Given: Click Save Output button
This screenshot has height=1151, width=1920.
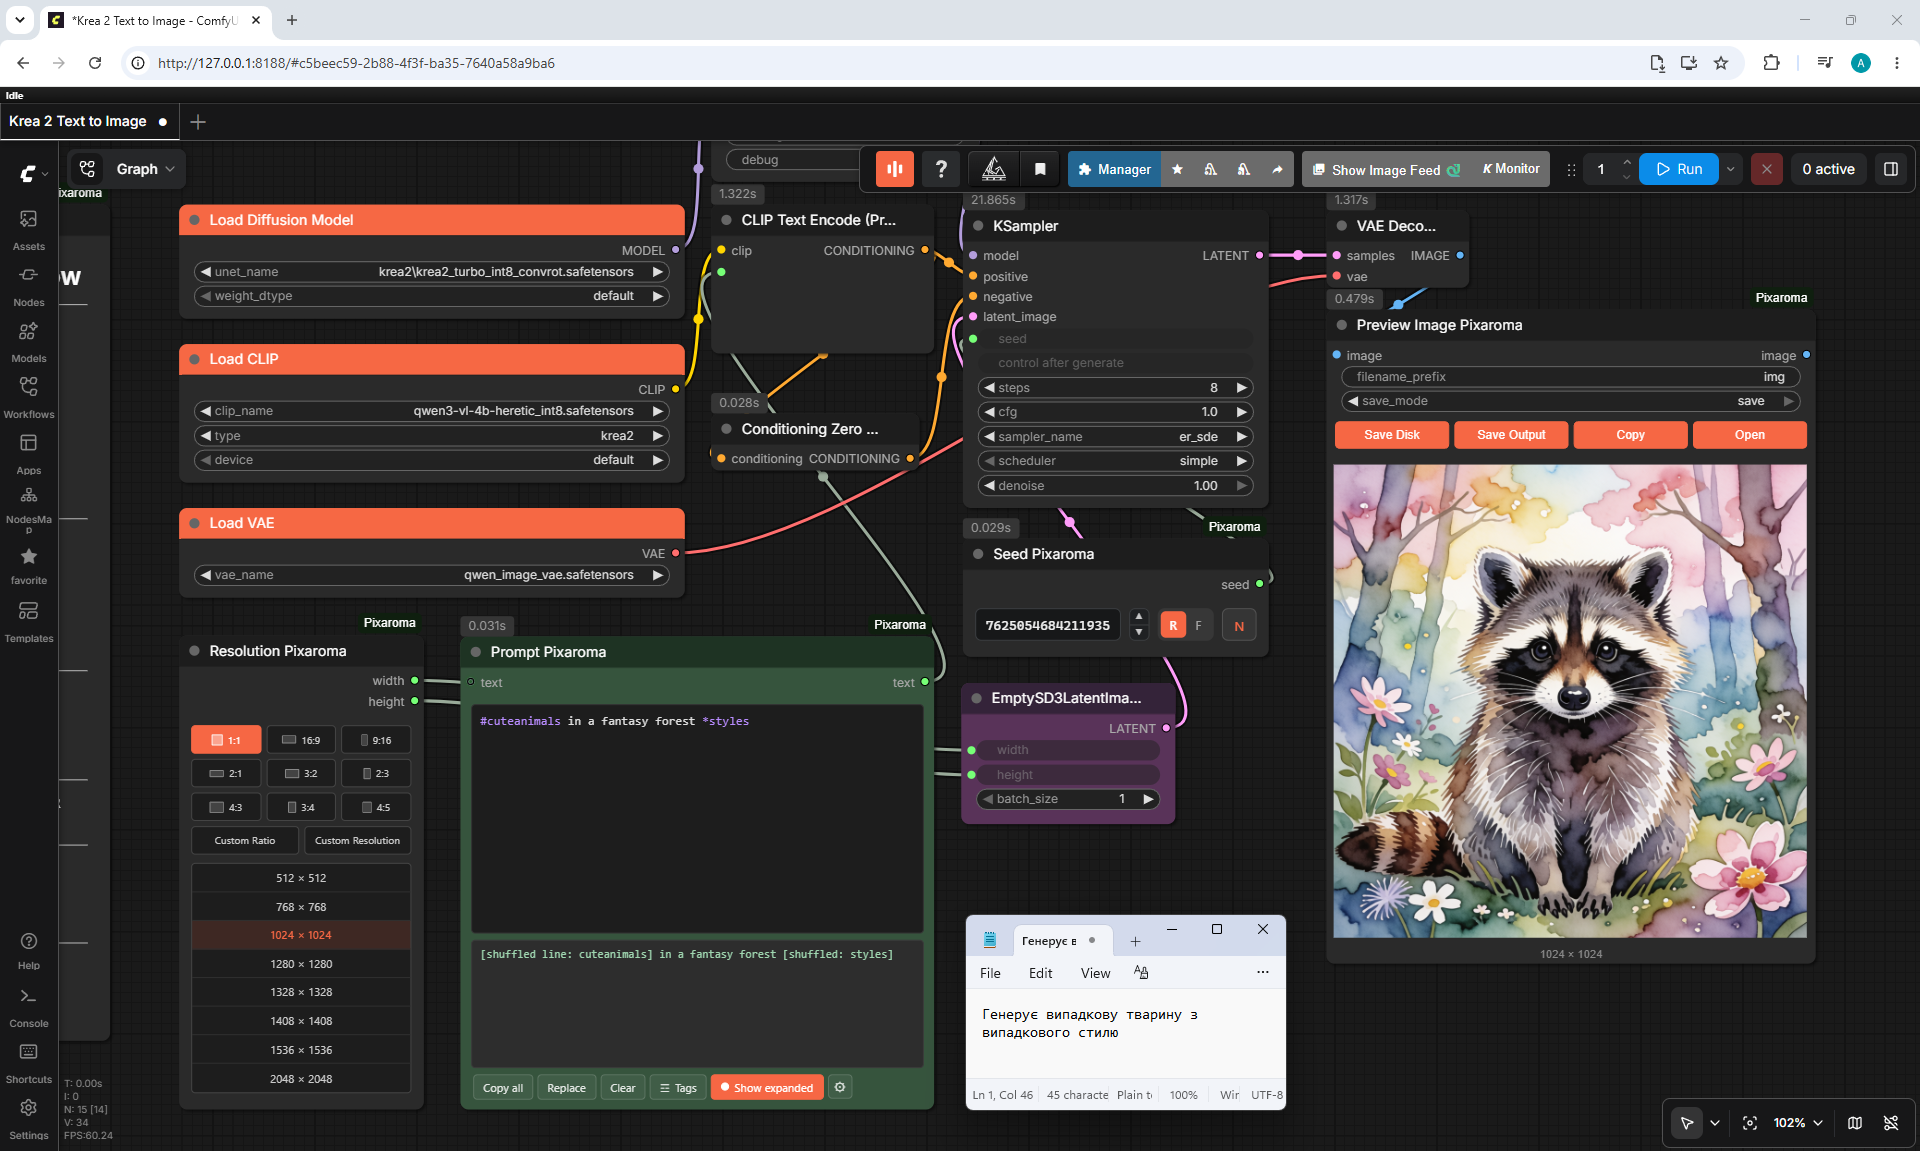Looking at the screenshot, I should coord(1511,435).
